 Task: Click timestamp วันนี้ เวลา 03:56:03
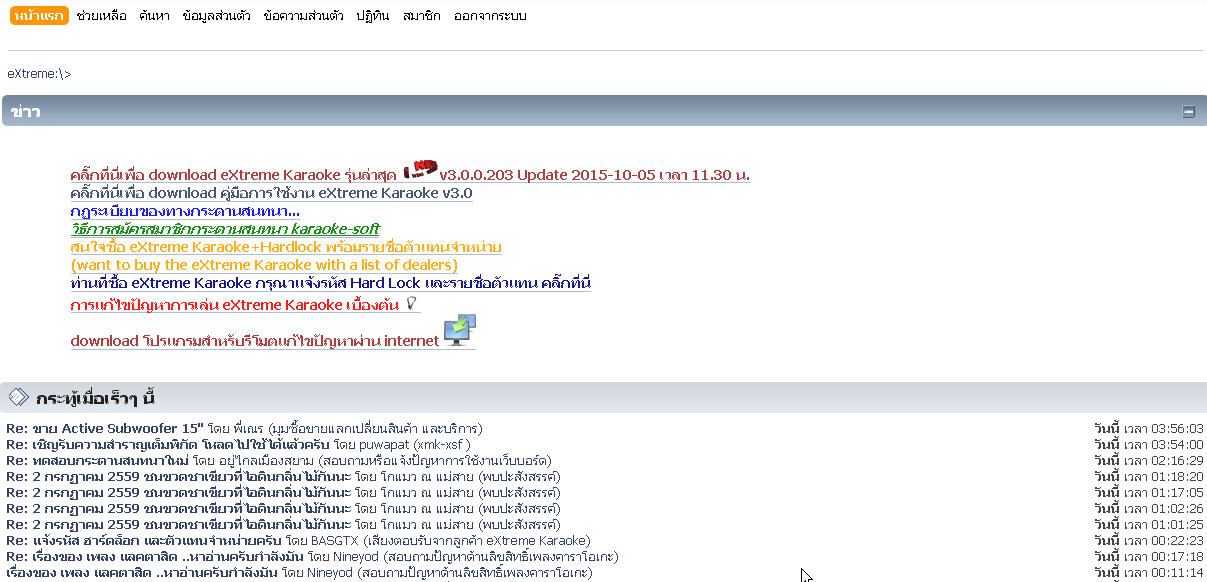tap(1148, 429)
